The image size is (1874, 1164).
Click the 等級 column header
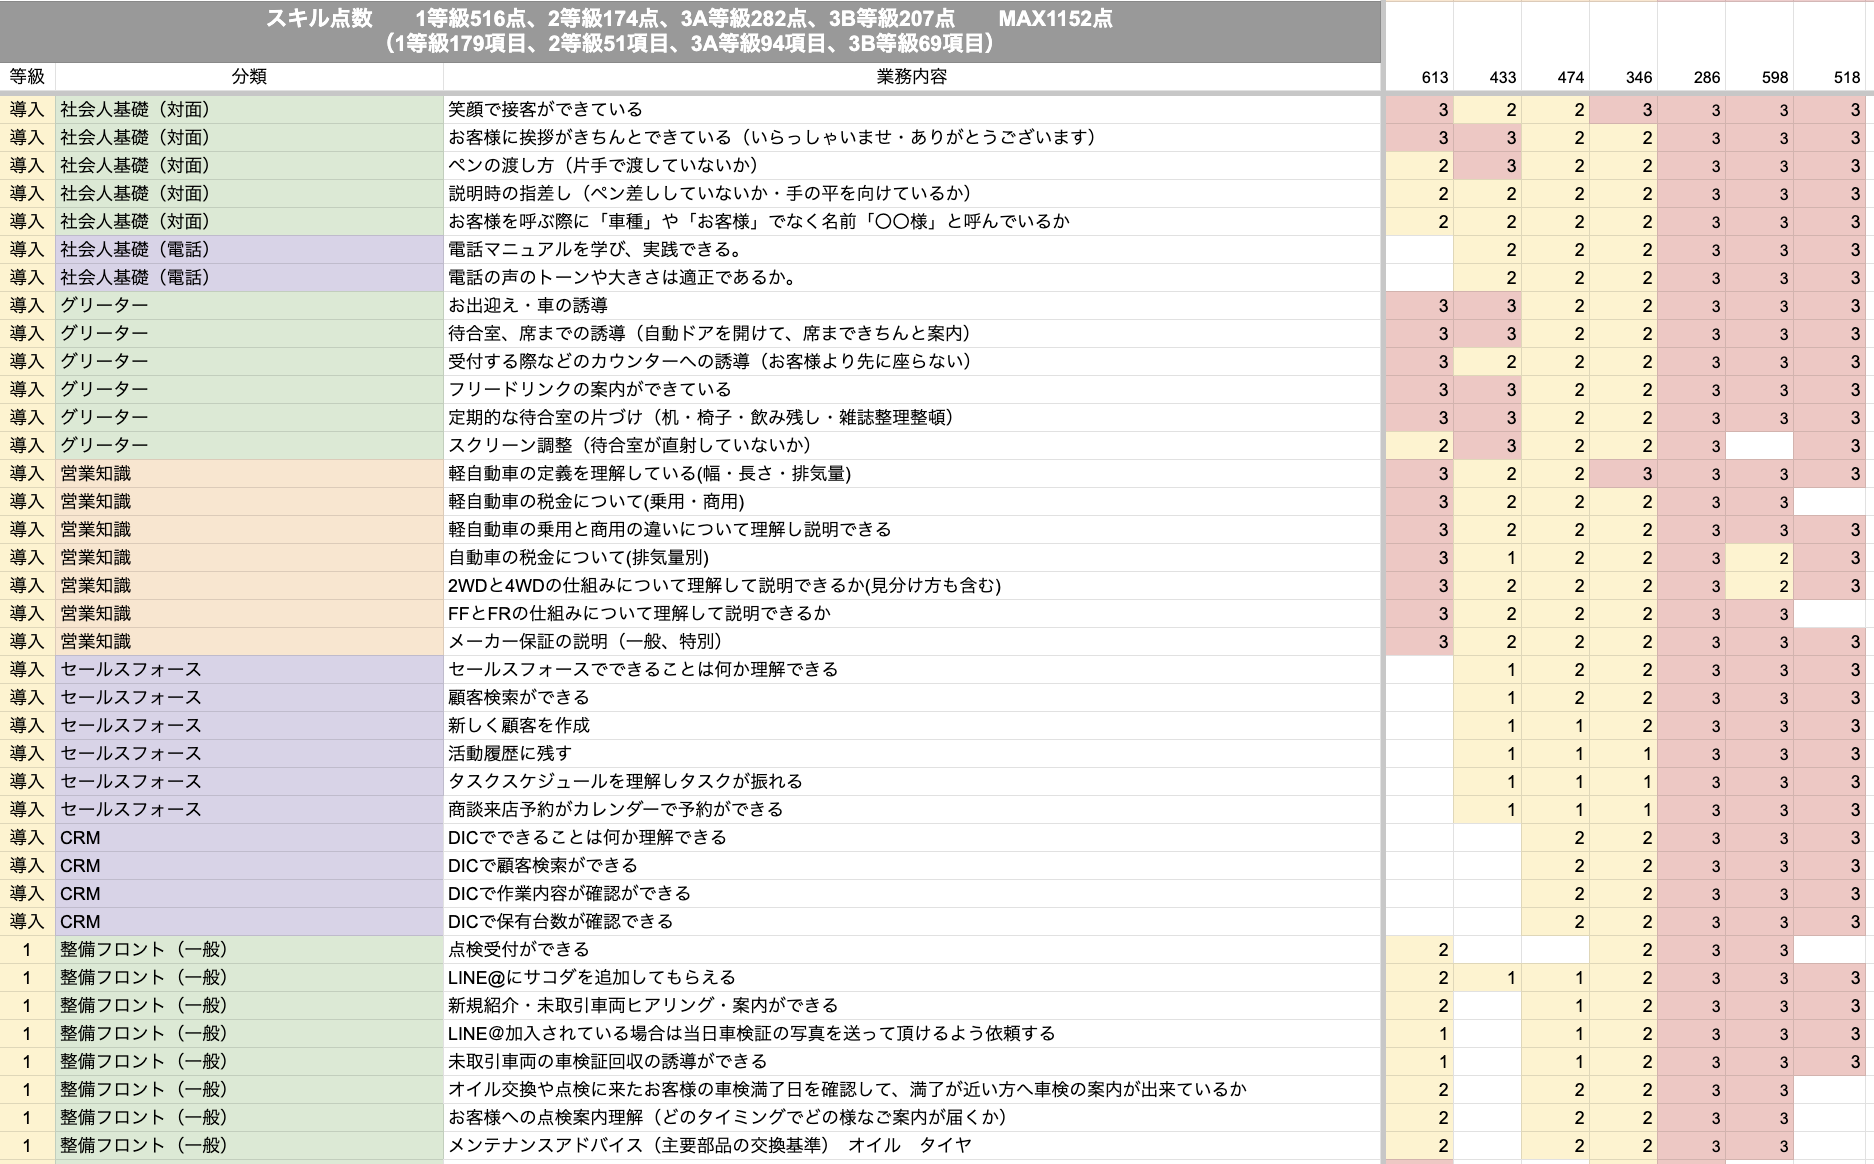(x=27, y=77)
